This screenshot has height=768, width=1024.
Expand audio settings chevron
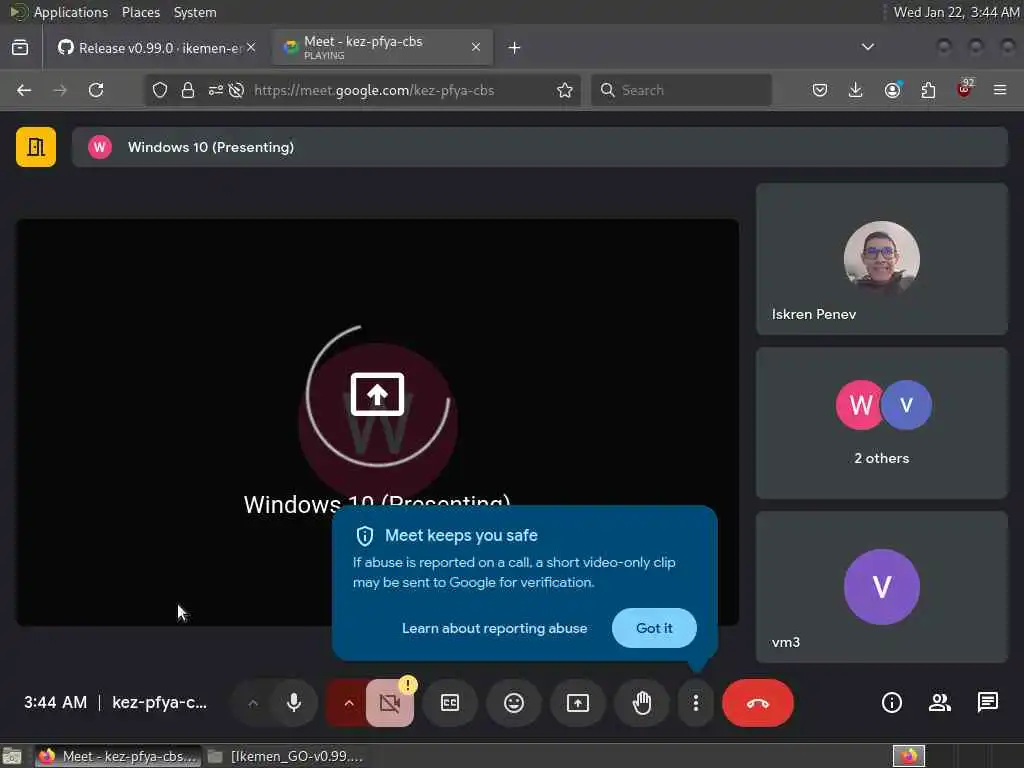click(x=253, y=703)
